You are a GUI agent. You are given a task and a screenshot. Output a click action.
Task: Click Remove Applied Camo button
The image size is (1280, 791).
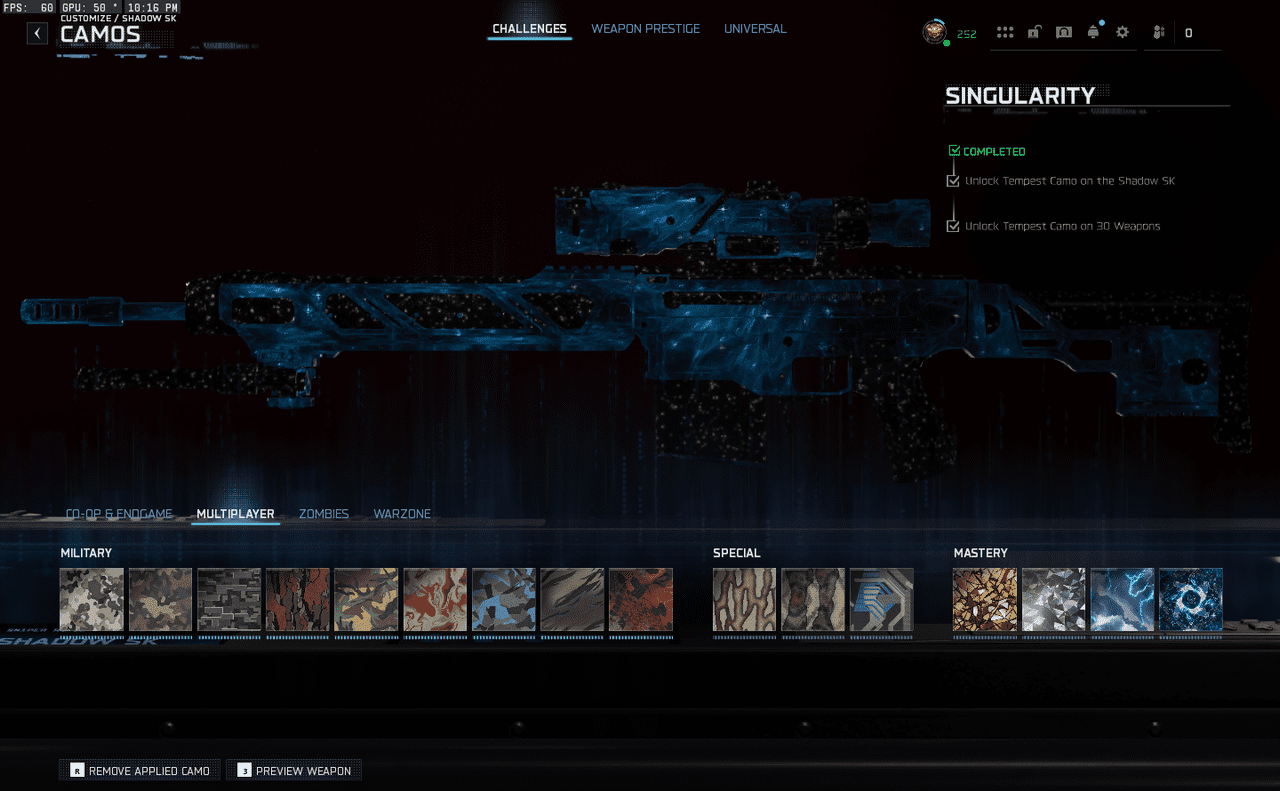click(140, 771)
